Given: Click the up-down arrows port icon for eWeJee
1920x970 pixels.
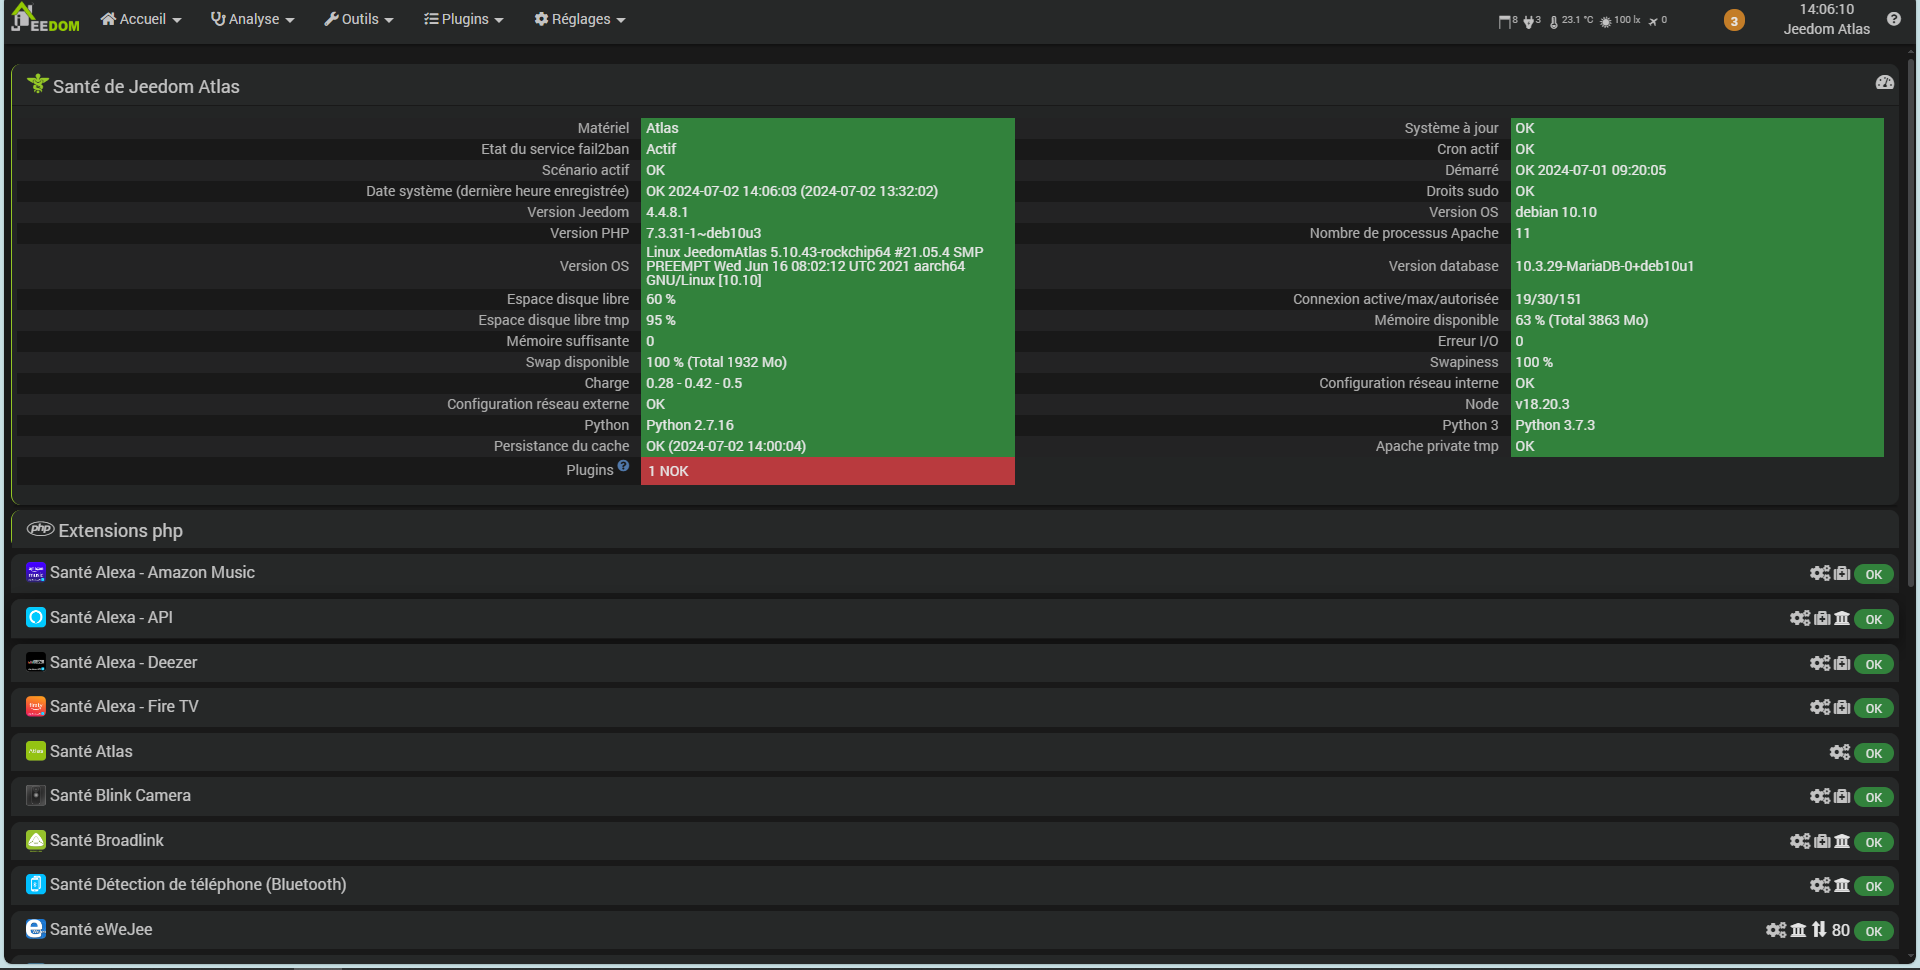Looking at the screenshot, I should click(x=1819, y=930).
